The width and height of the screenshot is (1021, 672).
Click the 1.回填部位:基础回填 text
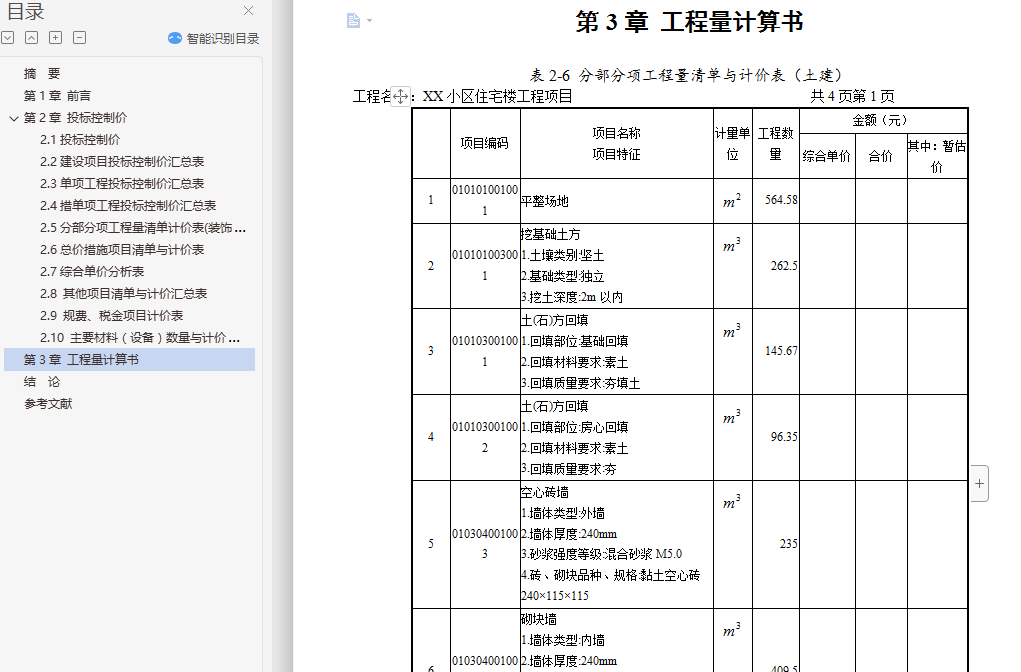pos(575,341)
